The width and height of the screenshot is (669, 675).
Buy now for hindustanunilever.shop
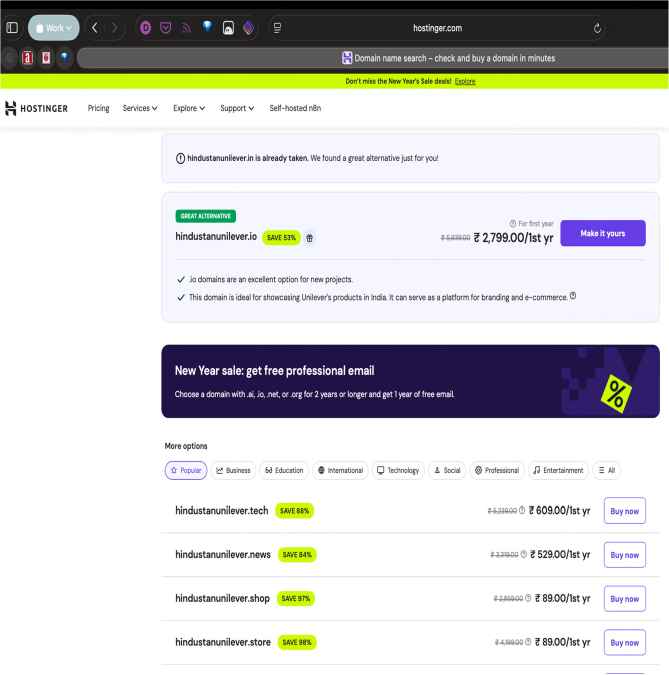click(625, 599)
